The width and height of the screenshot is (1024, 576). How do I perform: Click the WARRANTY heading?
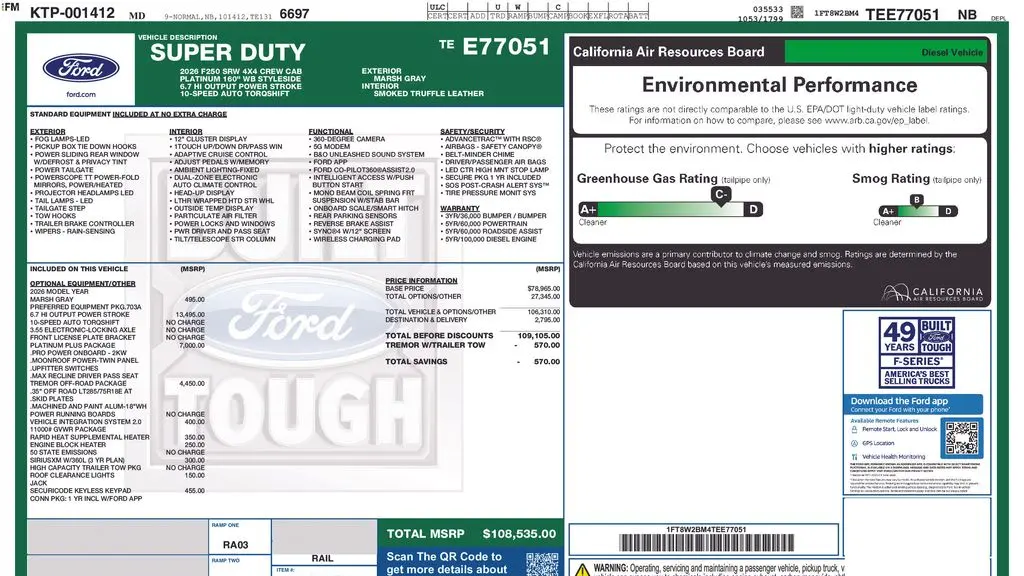point(460,208)
